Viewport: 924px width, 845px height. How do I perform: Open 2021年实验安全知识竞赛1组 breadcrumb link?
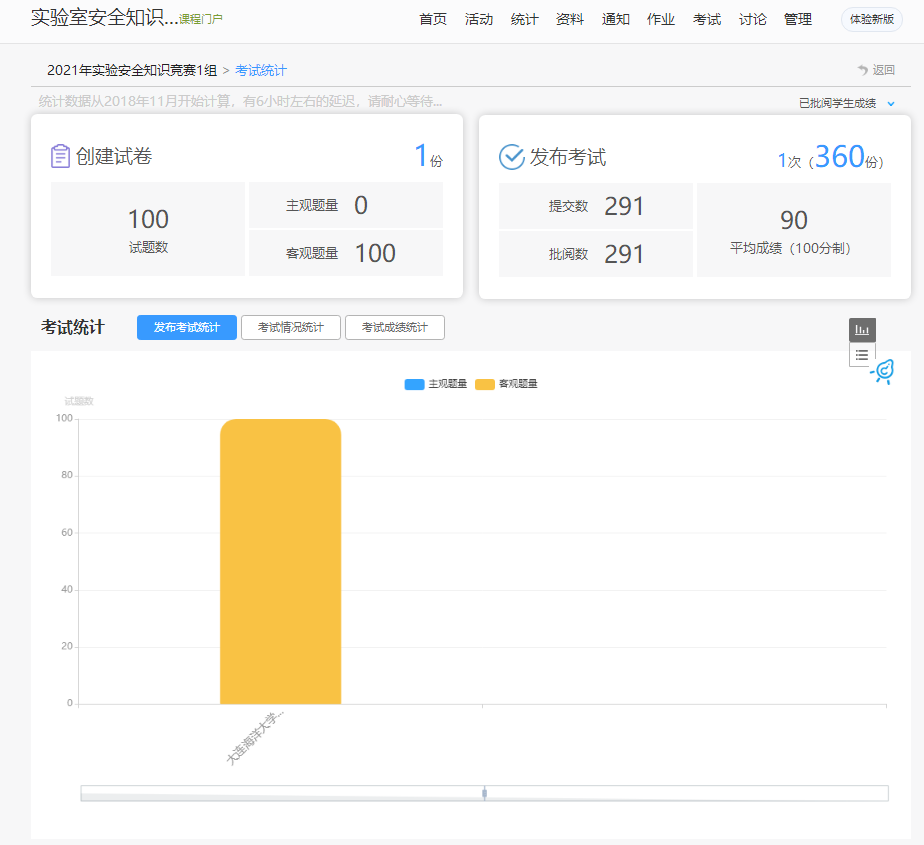click(x=132, y=70)
